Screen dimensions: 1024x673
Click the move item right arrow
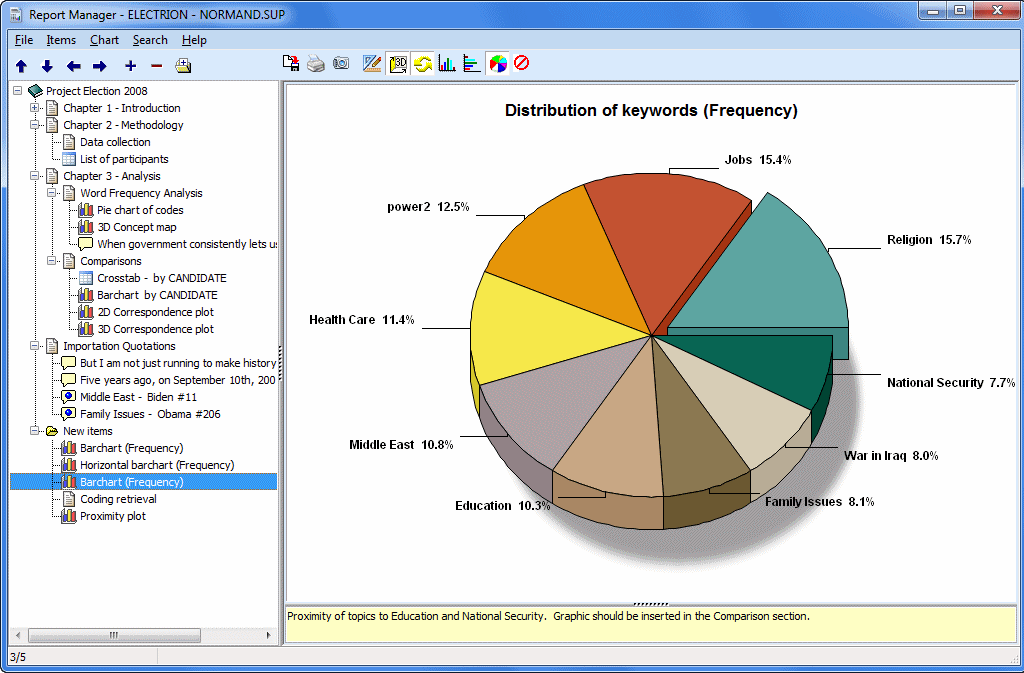point(99,66)
